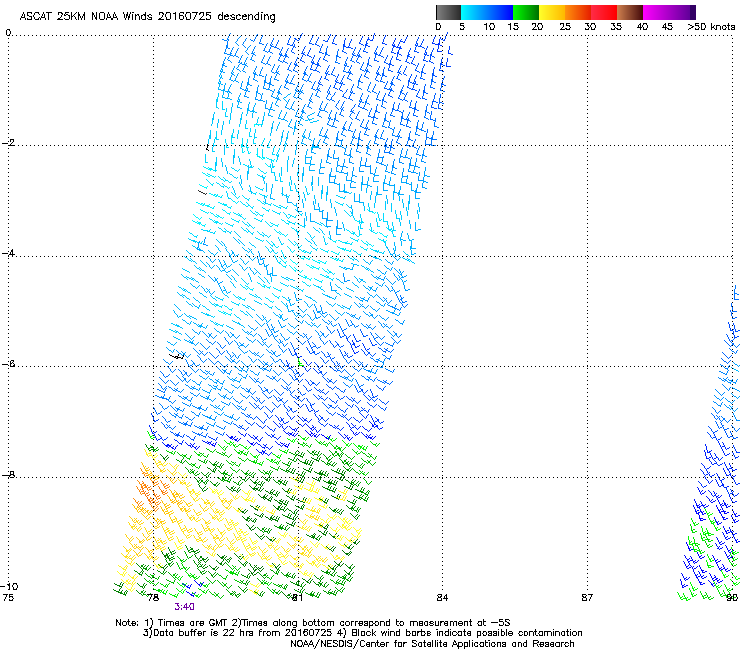Click the longitude axis label '81'
This screenshot has width=740, height=650.
click(297, 598)
